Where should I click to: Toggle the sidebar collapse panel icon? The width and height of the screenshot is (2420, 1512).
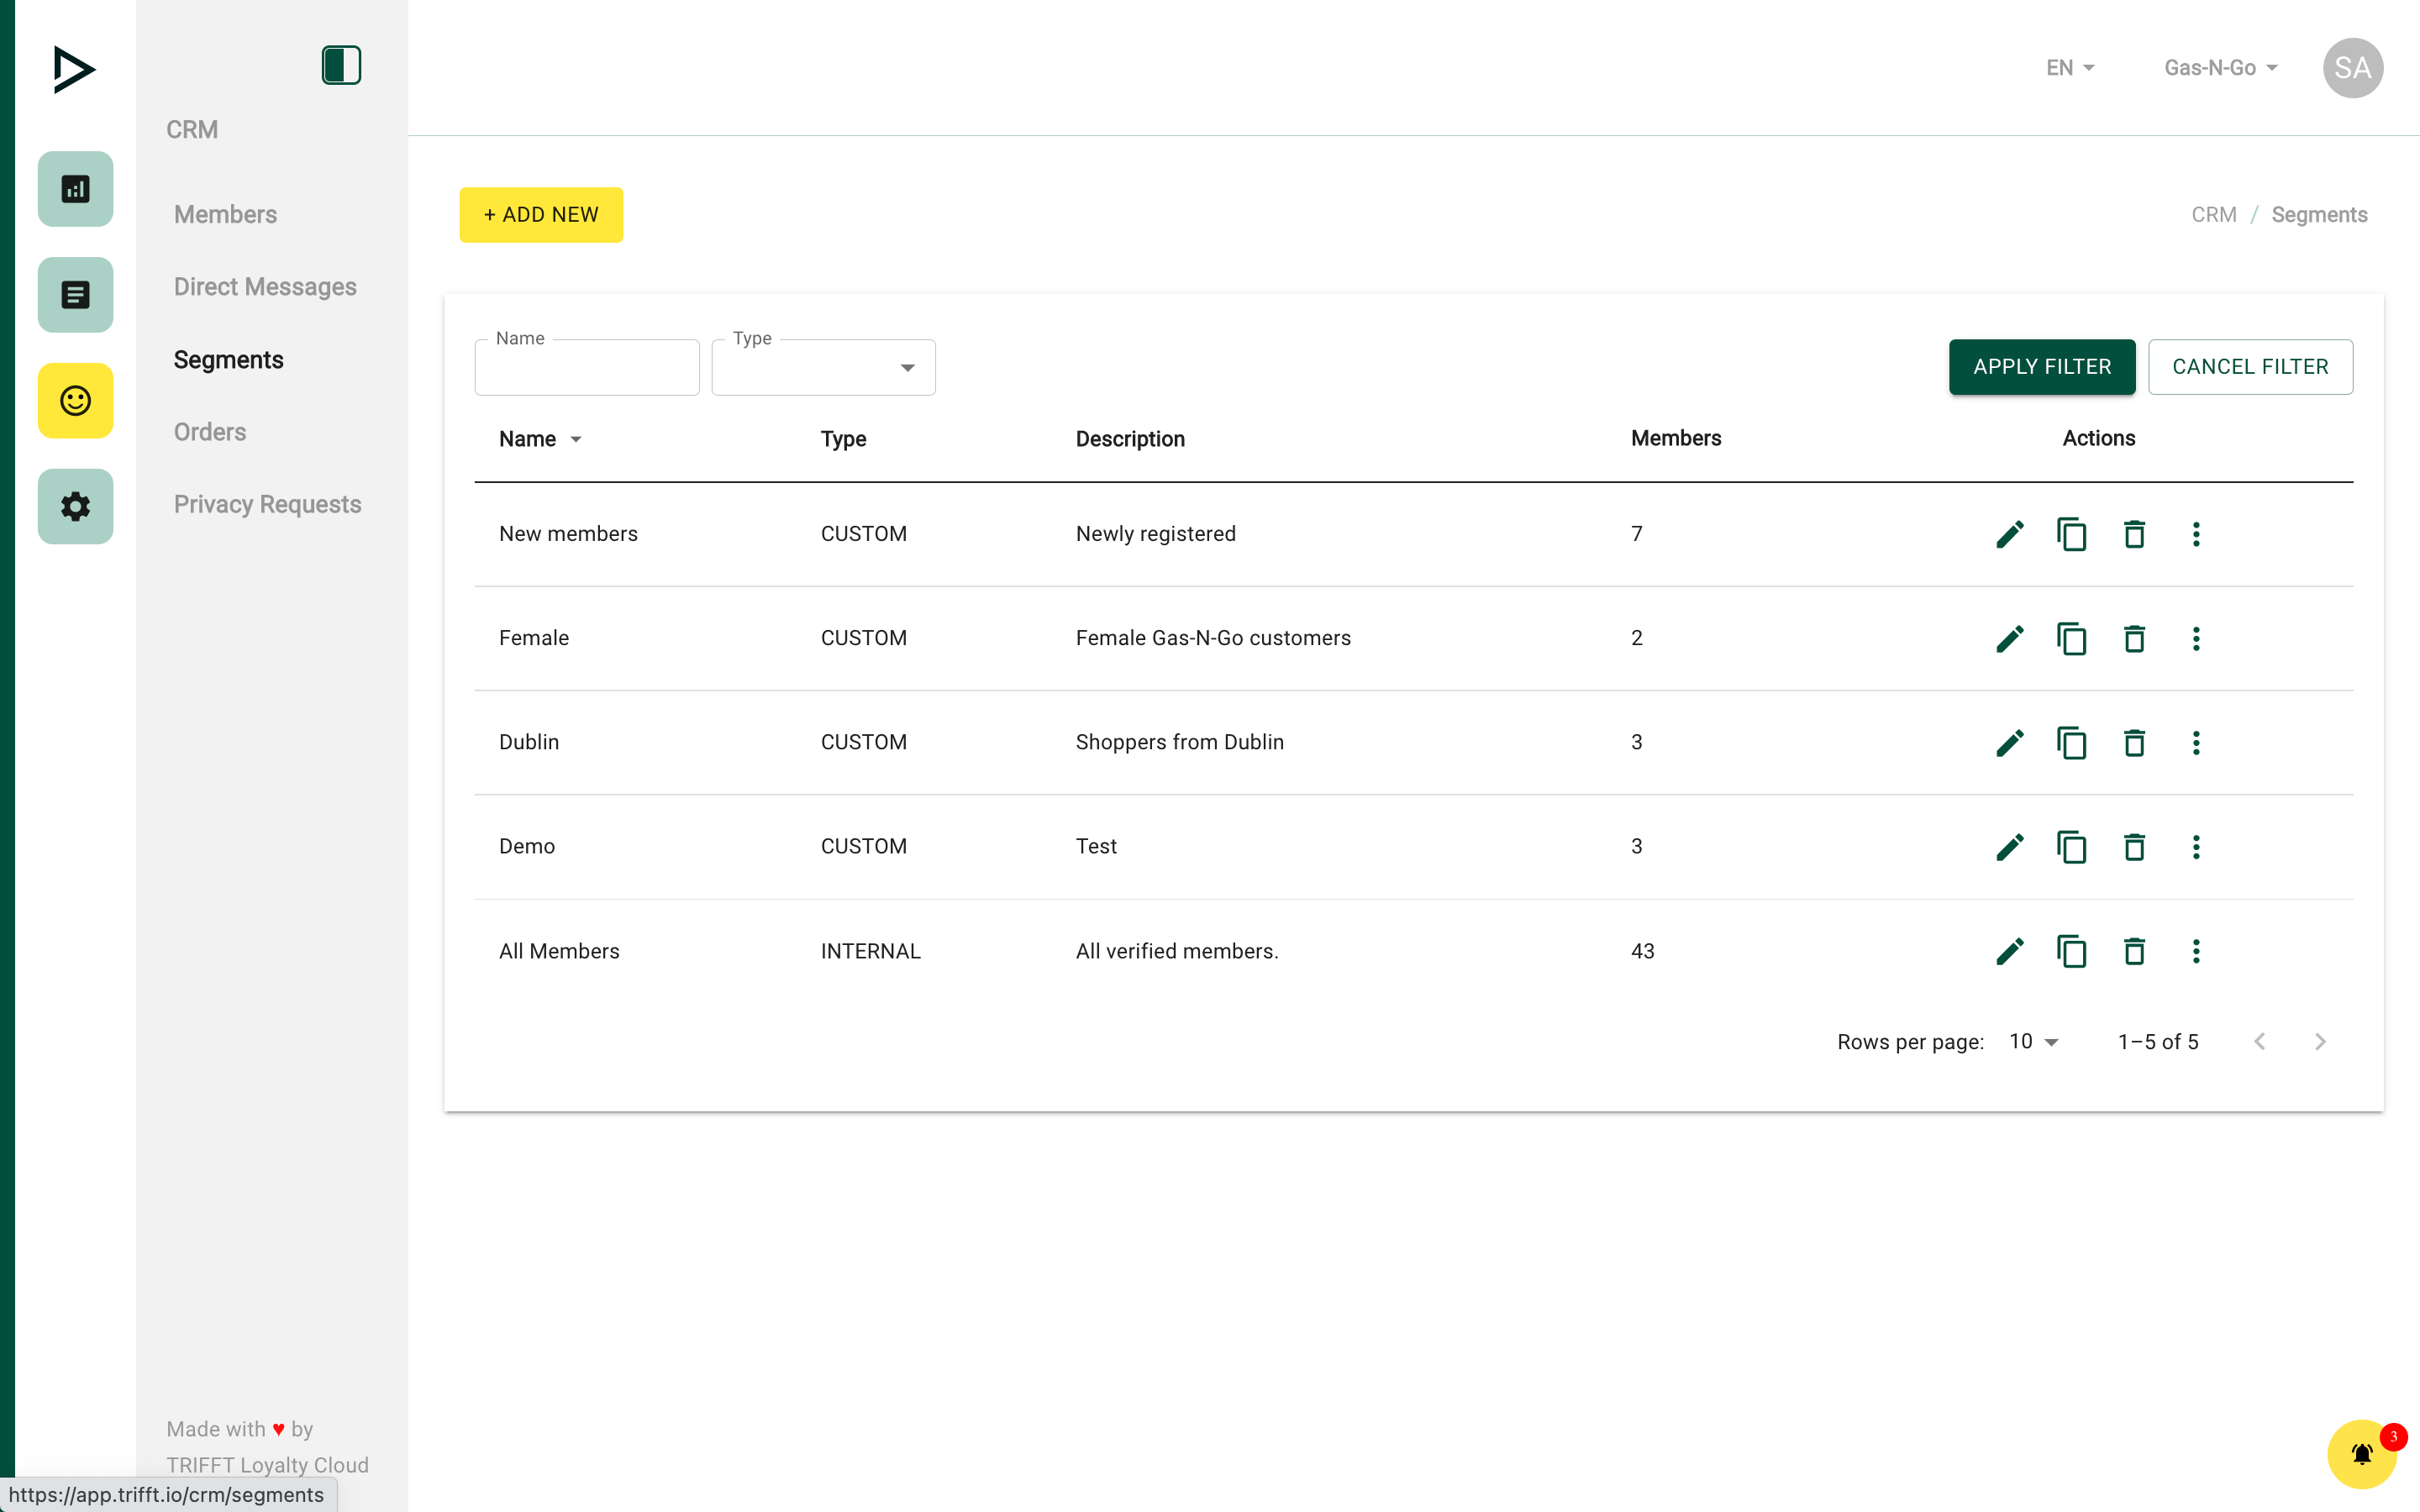point(341,66)
